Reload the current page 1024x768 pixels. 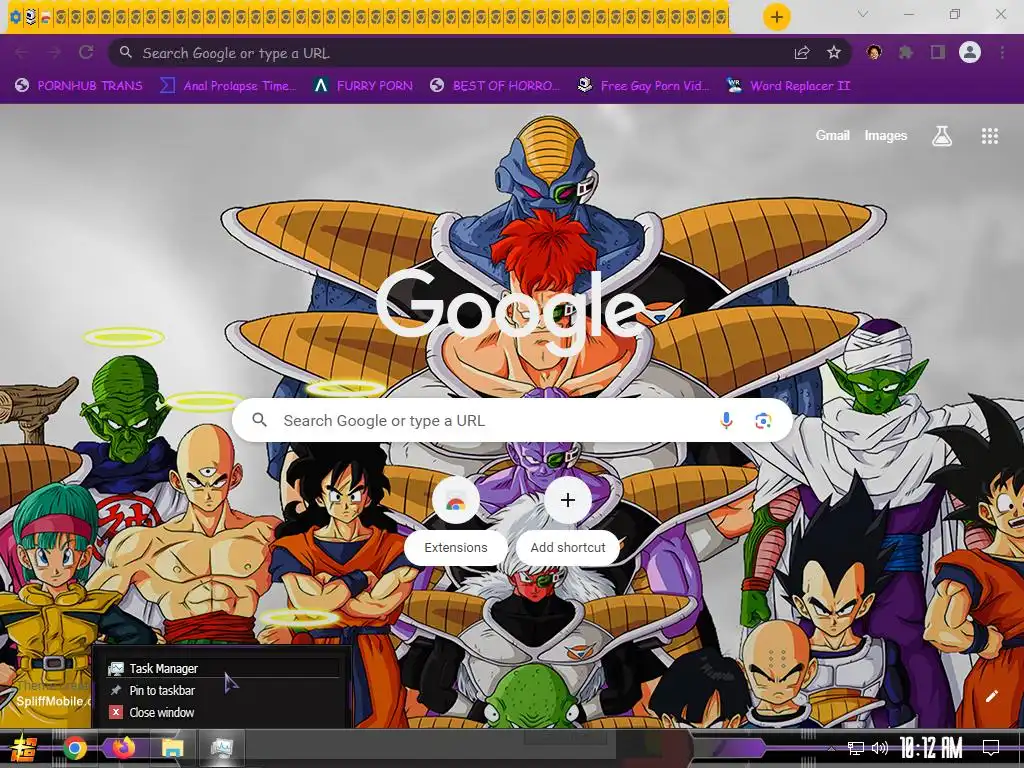[x=86, y=53]
